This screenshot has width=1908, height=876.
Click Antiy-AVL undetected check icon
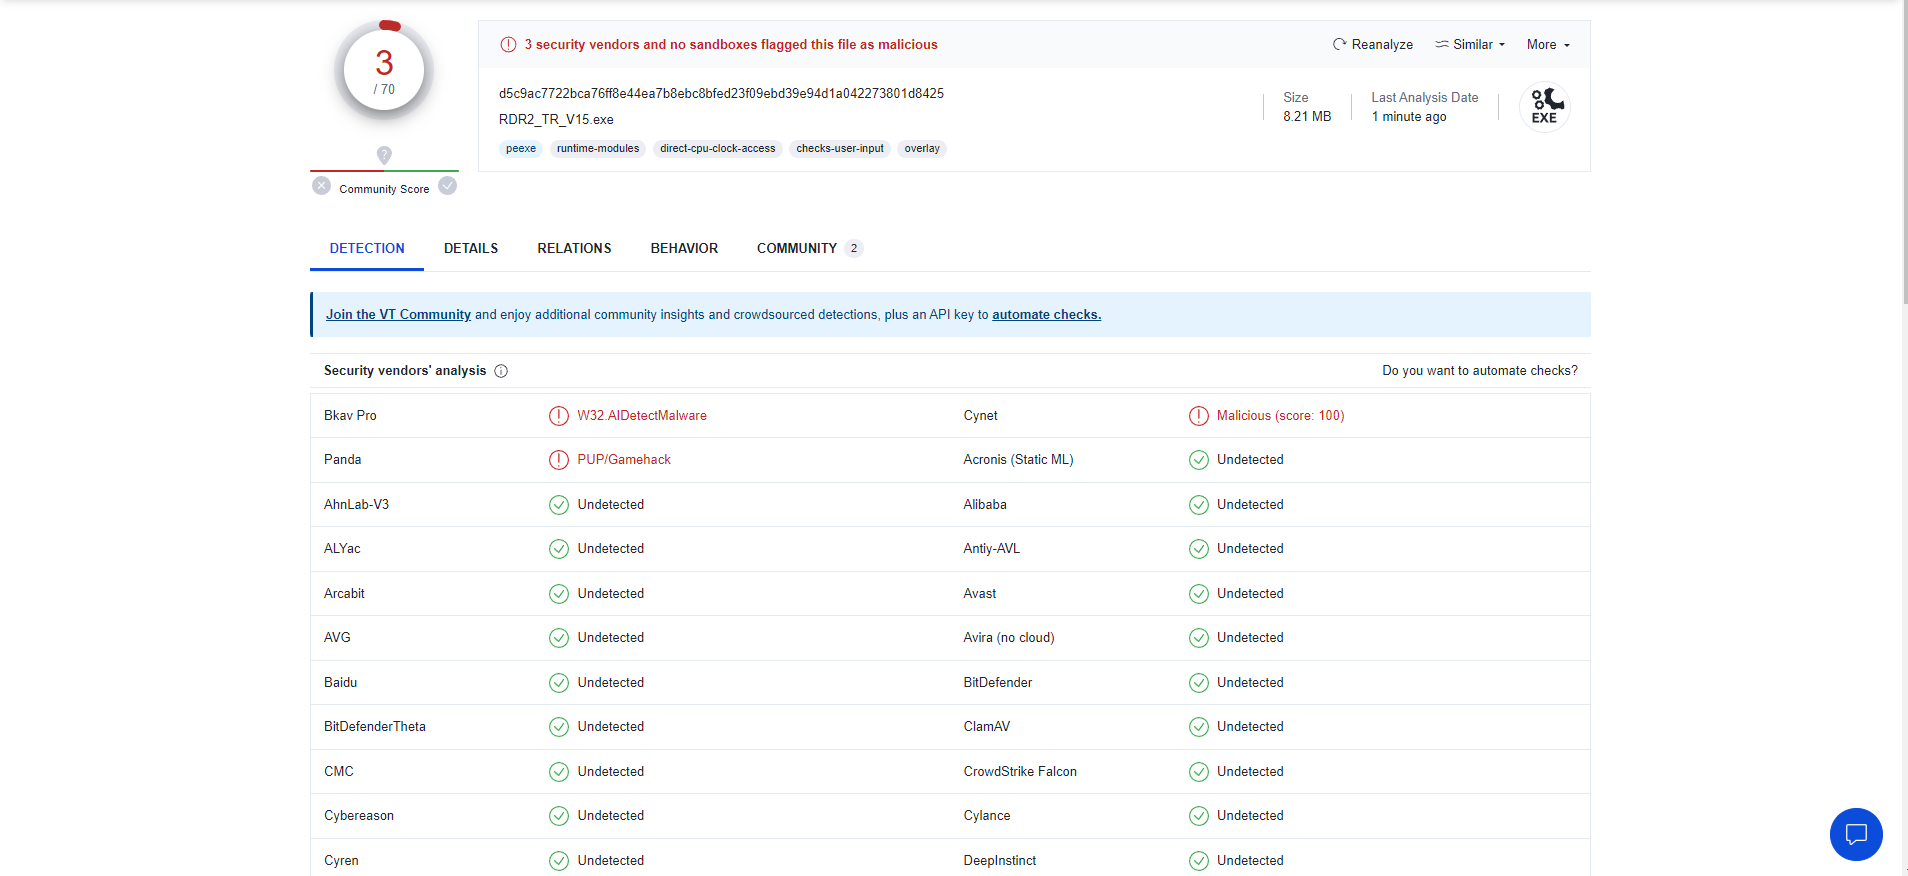[x=1199, y=549]
